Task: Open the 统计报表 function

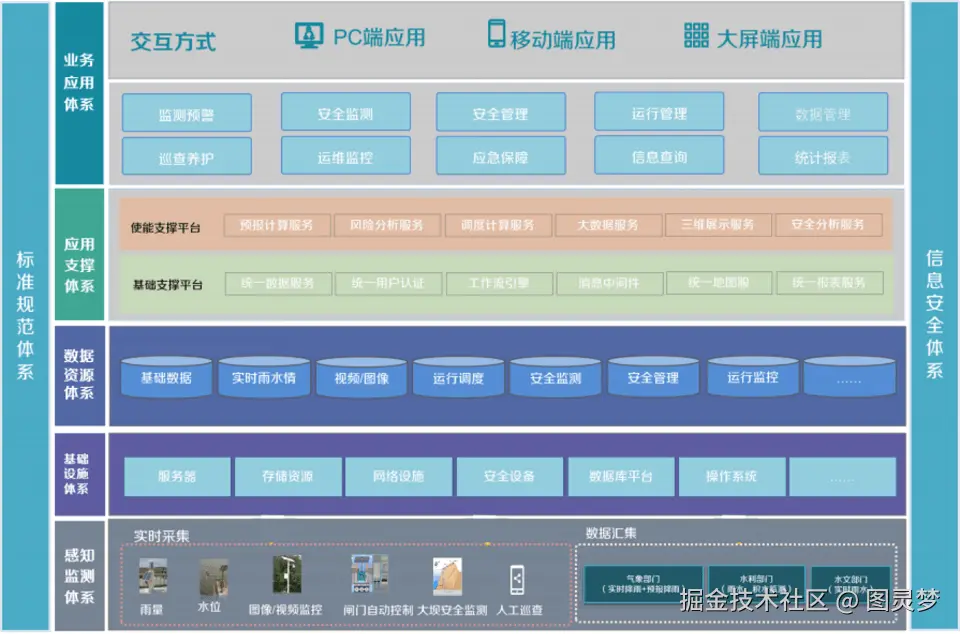Action: [x=823, y=155]
